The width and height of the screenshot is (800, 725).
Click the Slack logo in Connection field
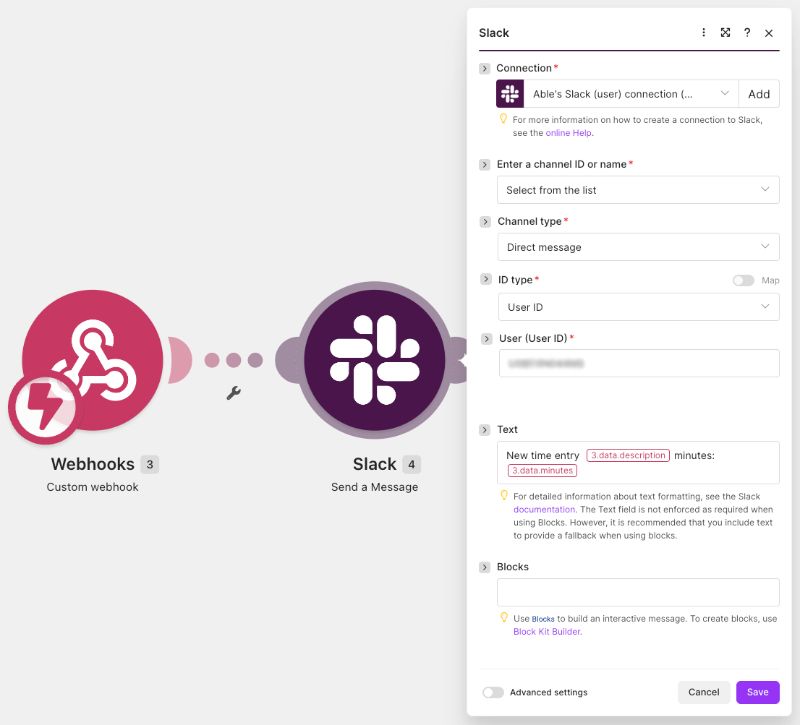(510, 94)
